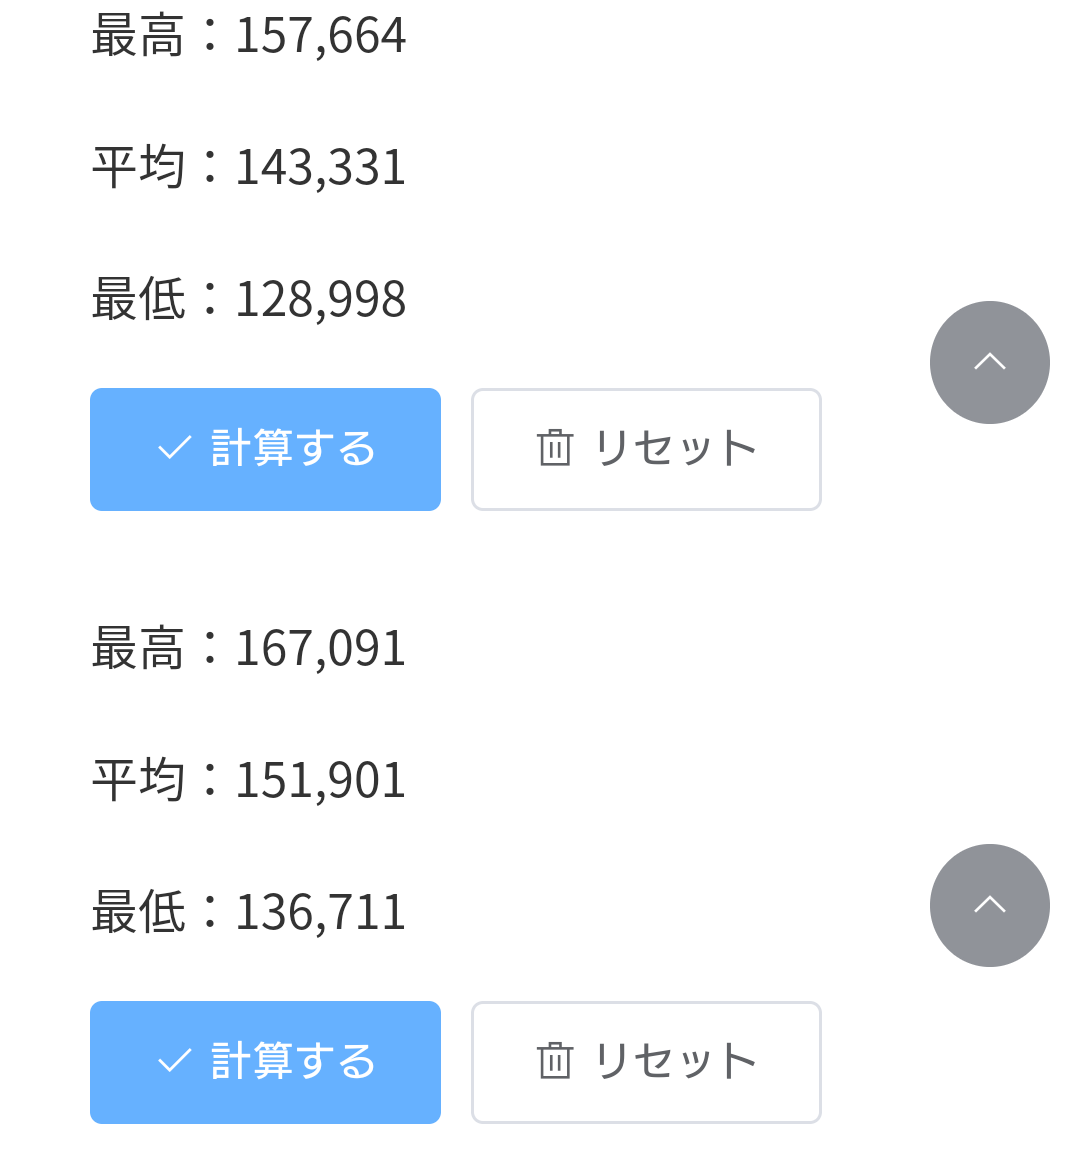
Task: Select the value 136,711
Action: click(320, 912)
